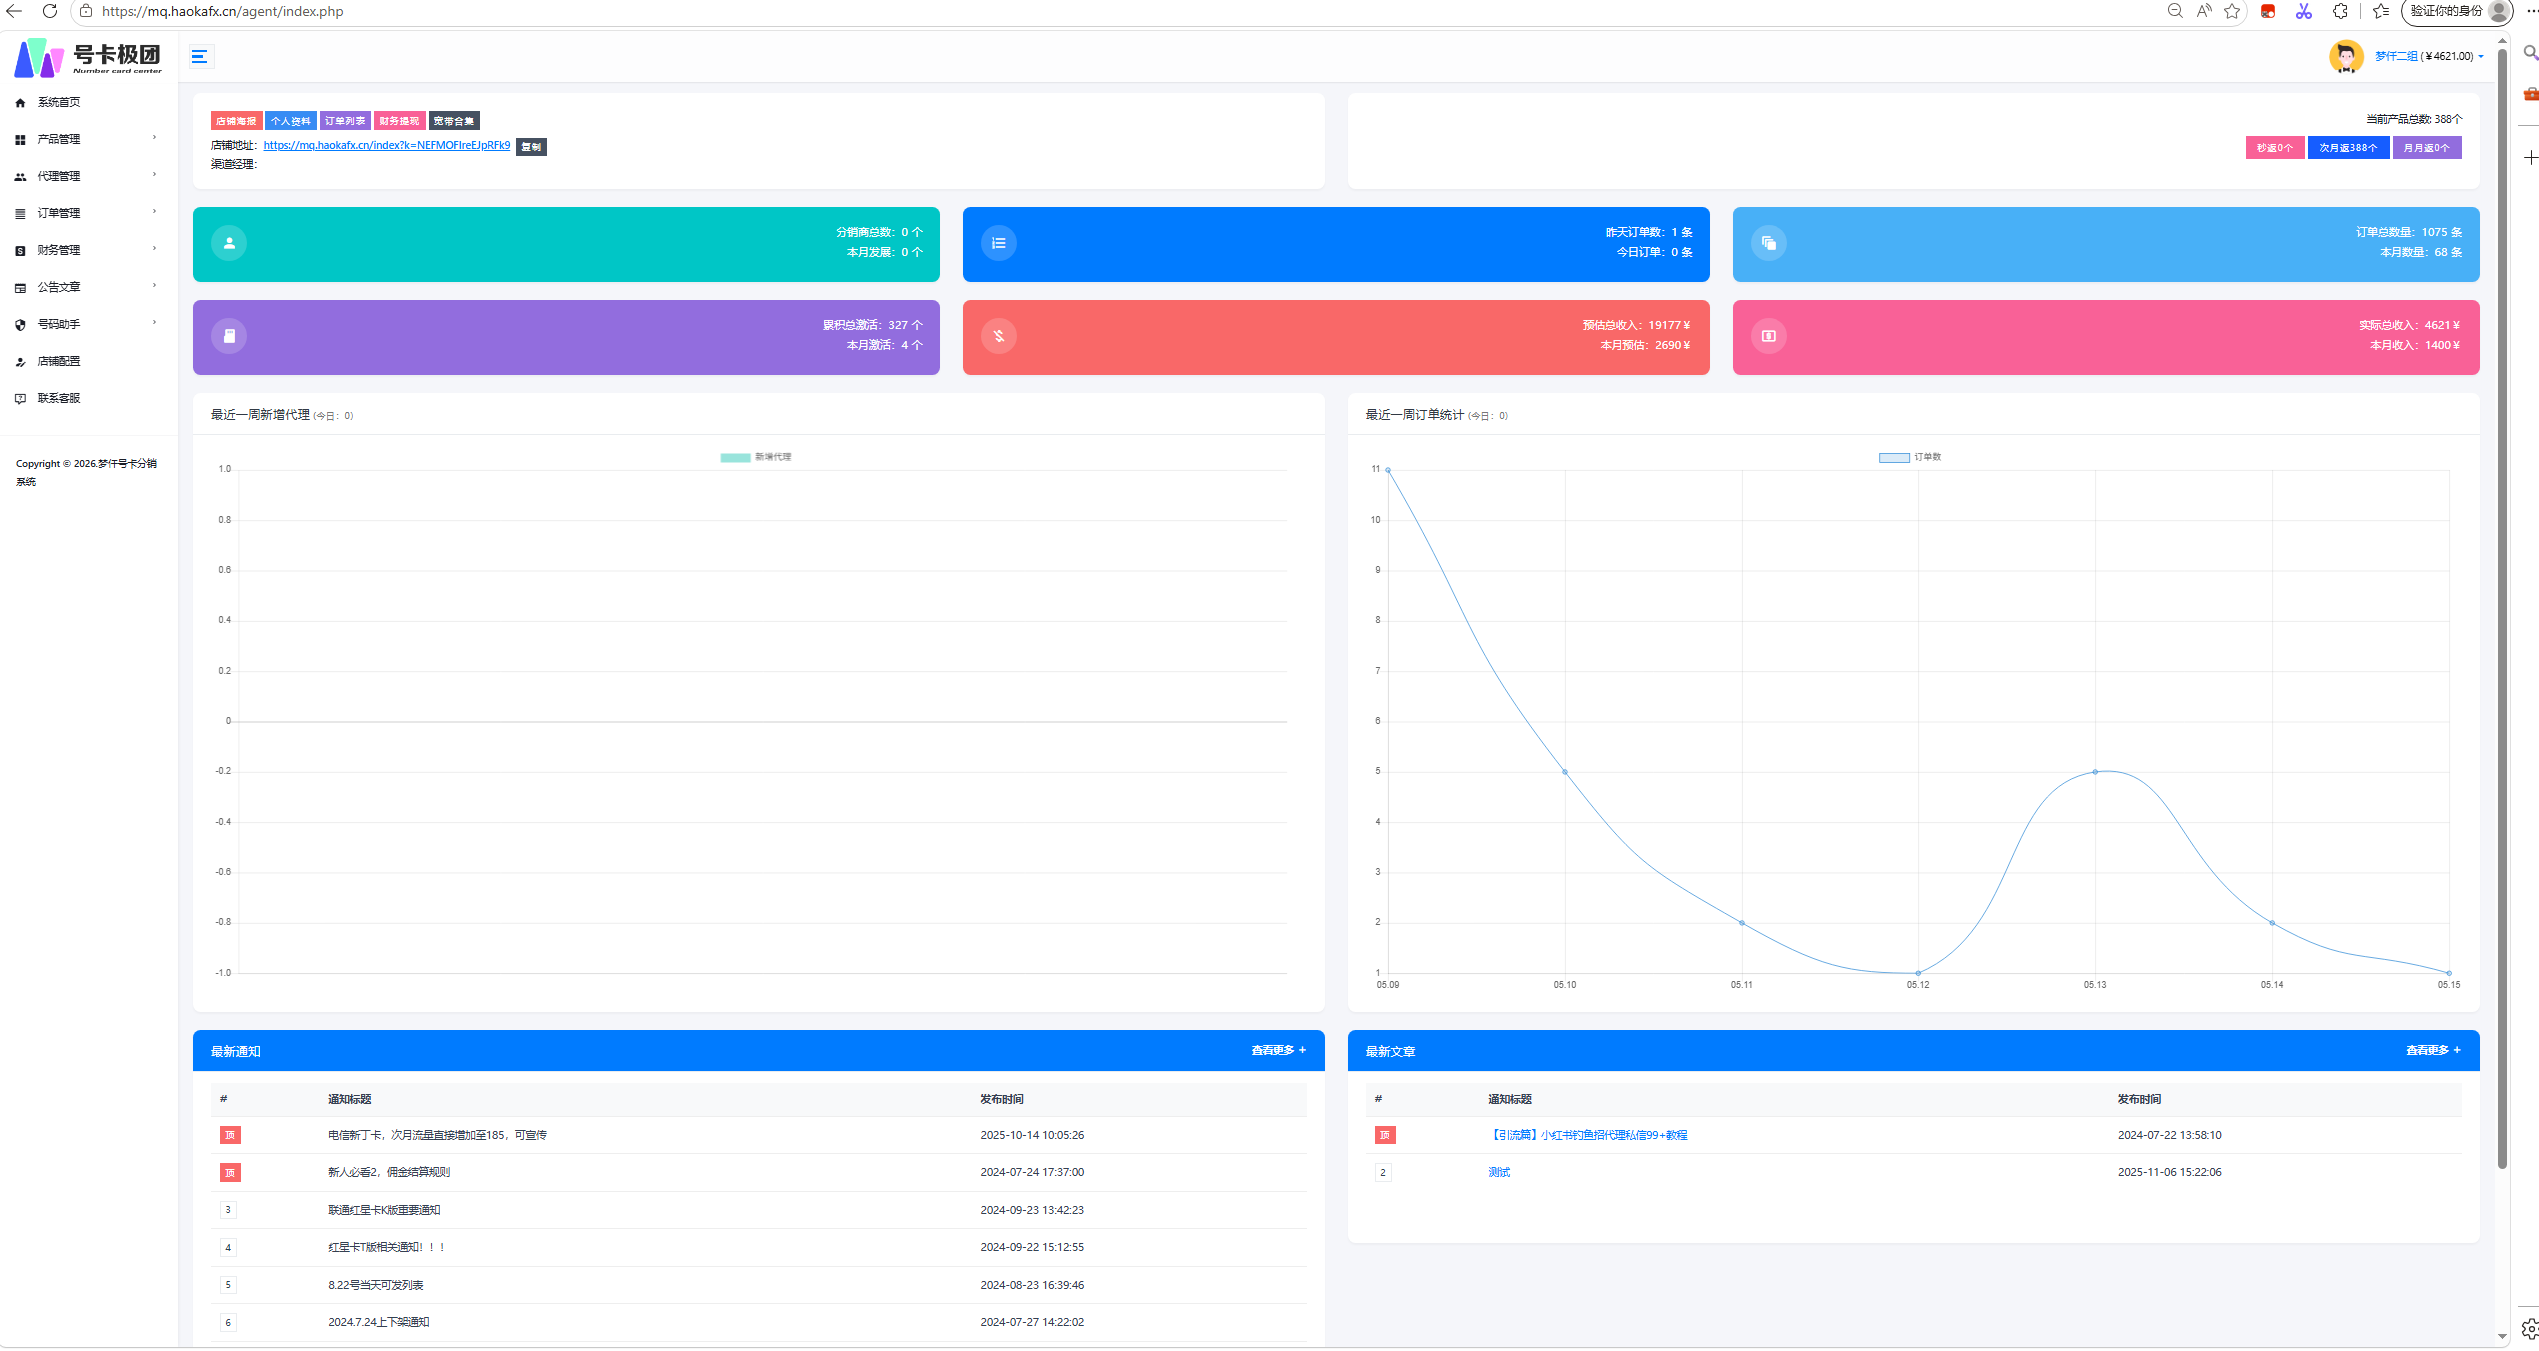The image size is (2539, 1351).
Task: Expand the 财务管理 sidebar menu
Action: (88, 250)
